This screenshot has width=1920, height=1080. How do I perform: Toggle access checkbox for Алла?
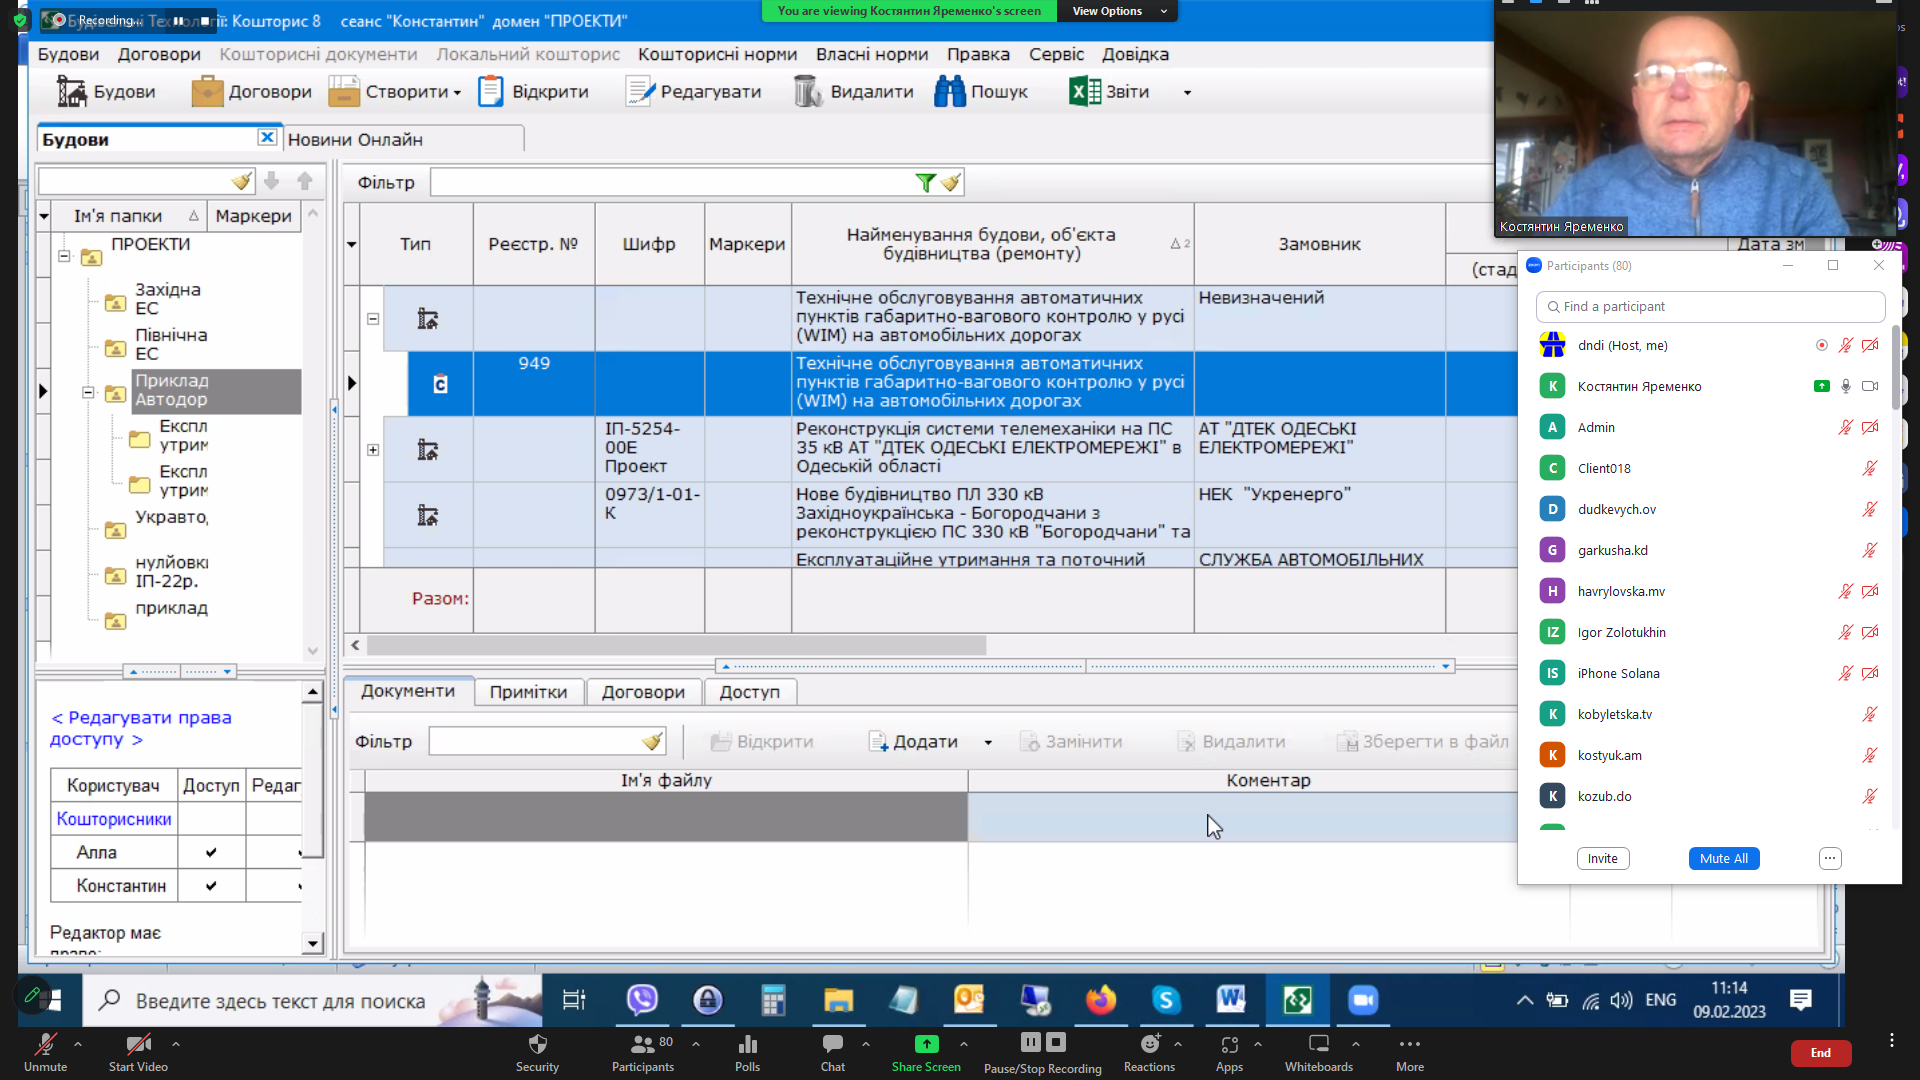point(211,853)
